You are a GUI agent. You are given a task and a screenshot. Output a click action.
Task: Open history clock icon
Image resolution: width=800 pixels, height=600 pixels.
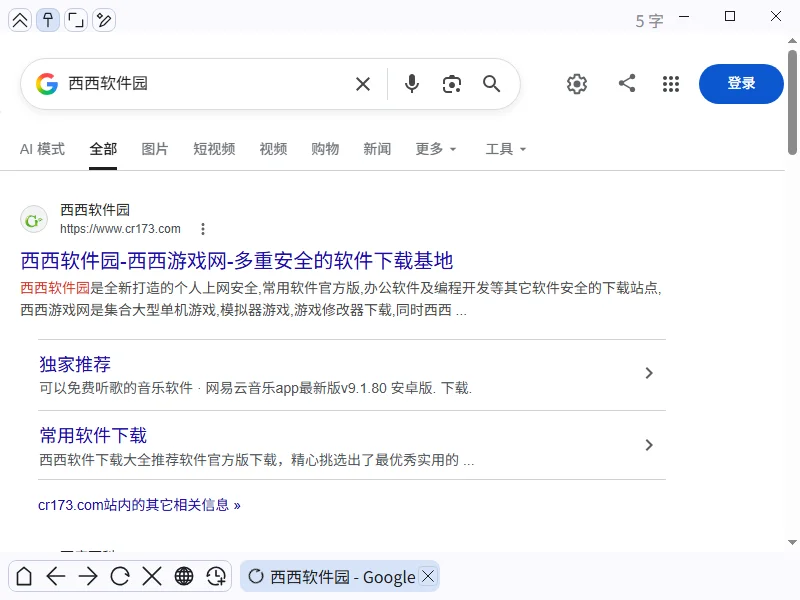click(x=216, y=577)
